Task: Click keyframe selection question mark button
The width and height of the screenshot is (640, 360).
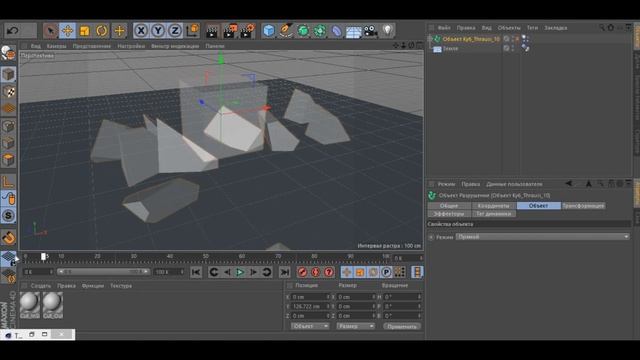Action: [329, 272]
